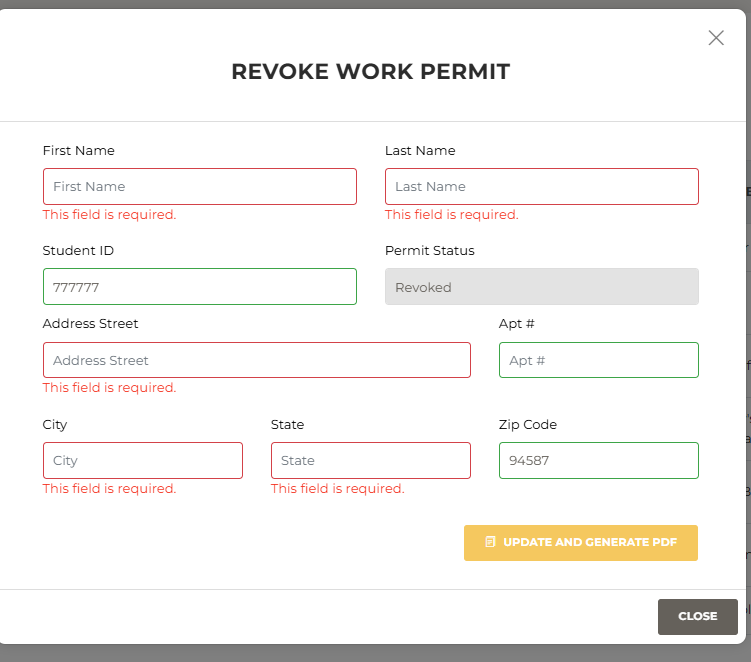The height and width of the screenshot is (662, 751).
Task: Click the Zip Code label
Action: [528, 424]
